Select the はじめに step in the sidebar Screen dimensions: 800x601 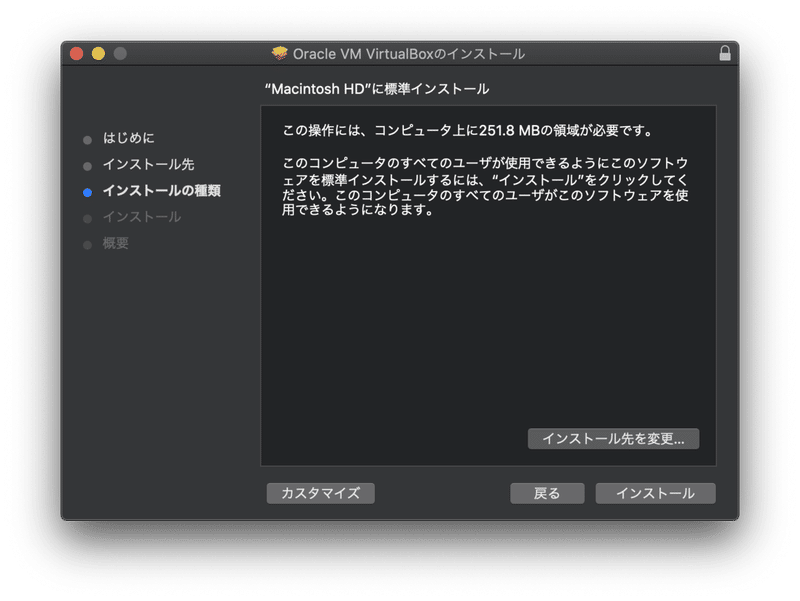point(131,138)
